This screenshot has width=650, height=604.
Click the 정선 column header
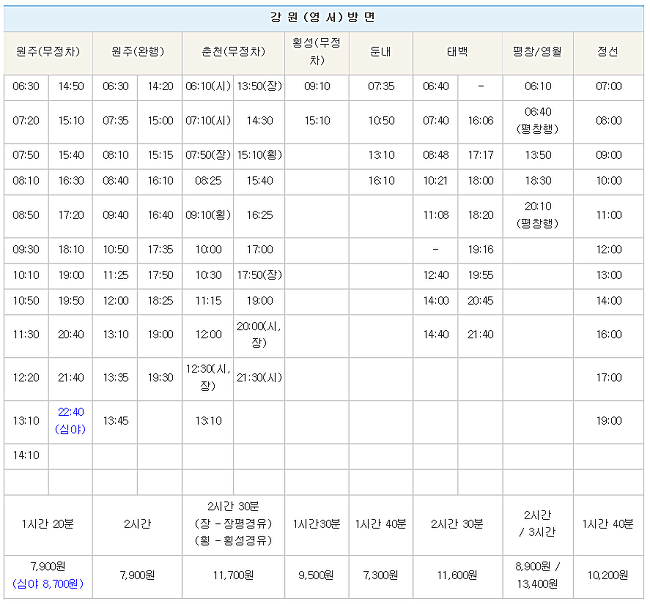(608, 52)
